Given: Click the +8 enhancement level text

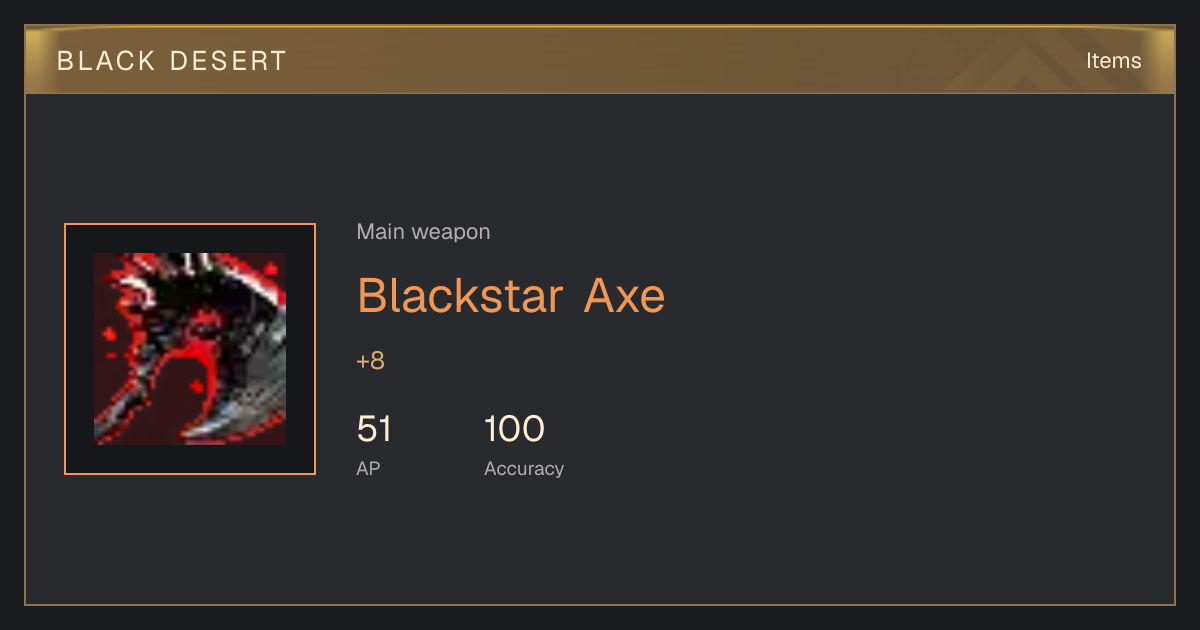Looking at the screenshot, I should [x=370, y=361].
